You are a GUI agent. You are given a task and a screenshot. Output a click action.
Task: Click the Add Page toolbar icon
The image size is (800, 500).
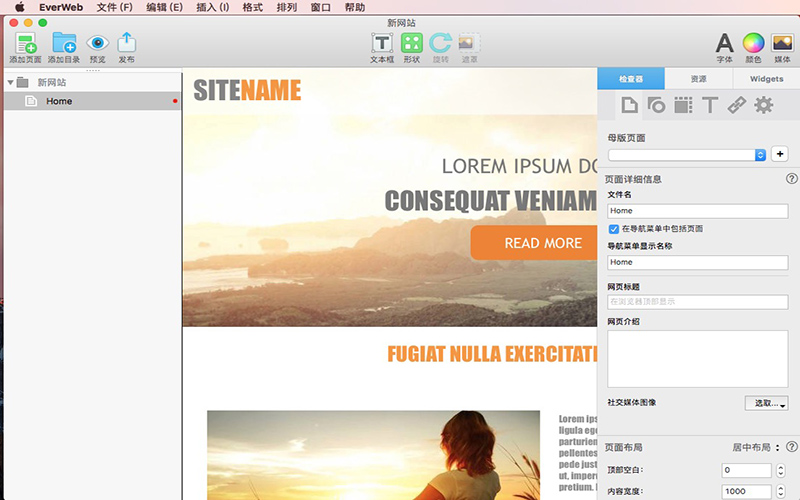26,43
